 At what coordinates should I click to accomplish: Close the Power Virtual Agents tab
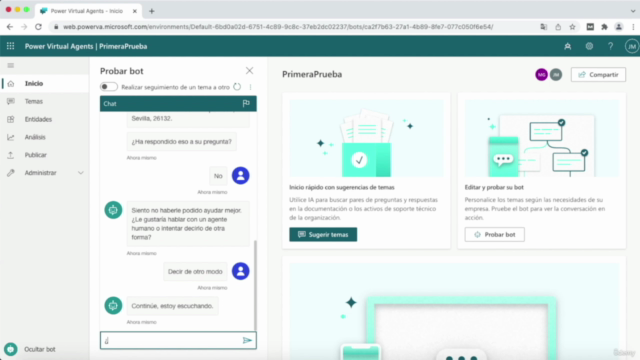[135, 11]
